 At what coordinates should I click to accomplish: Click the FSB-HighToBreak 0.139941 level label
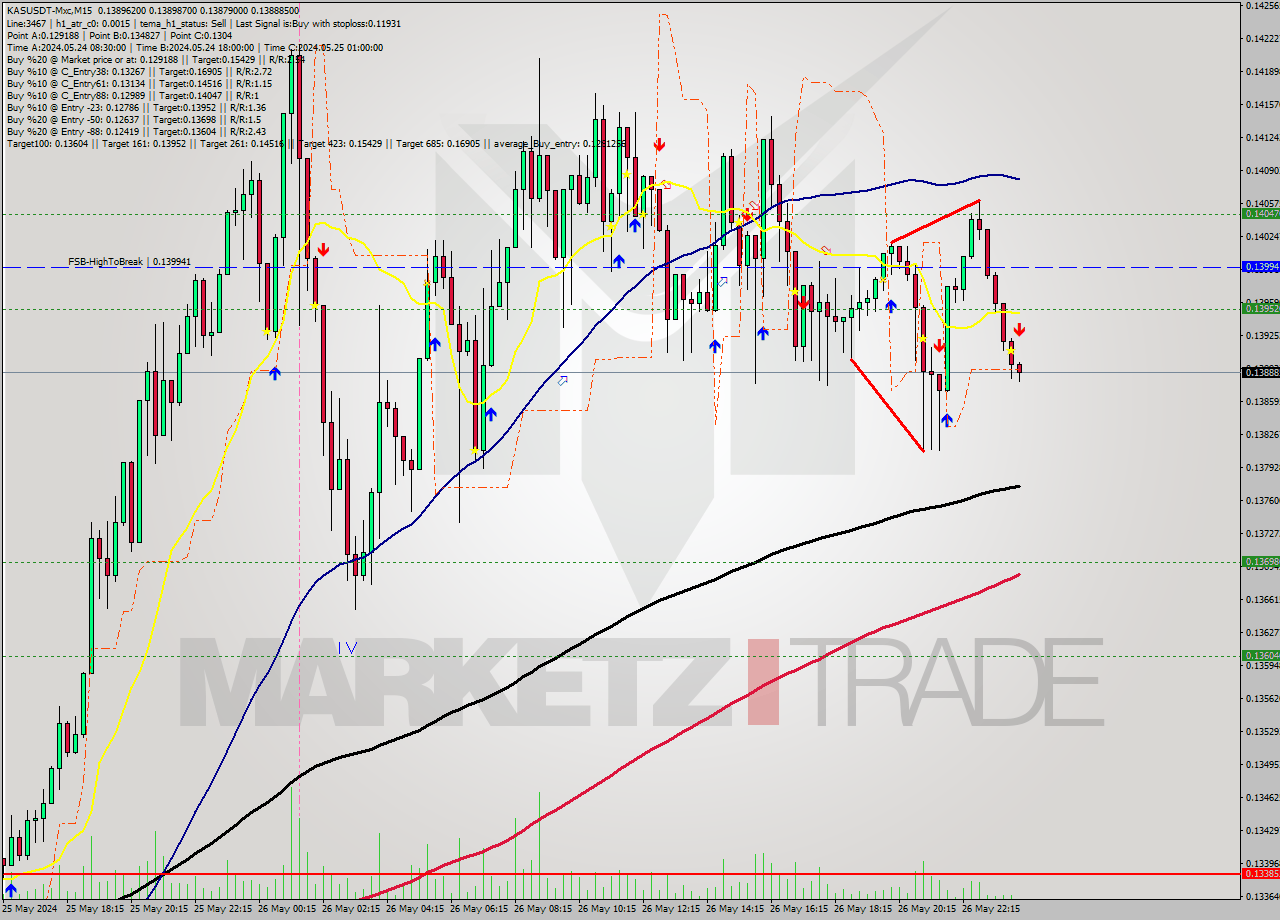[x=129, y=262]
